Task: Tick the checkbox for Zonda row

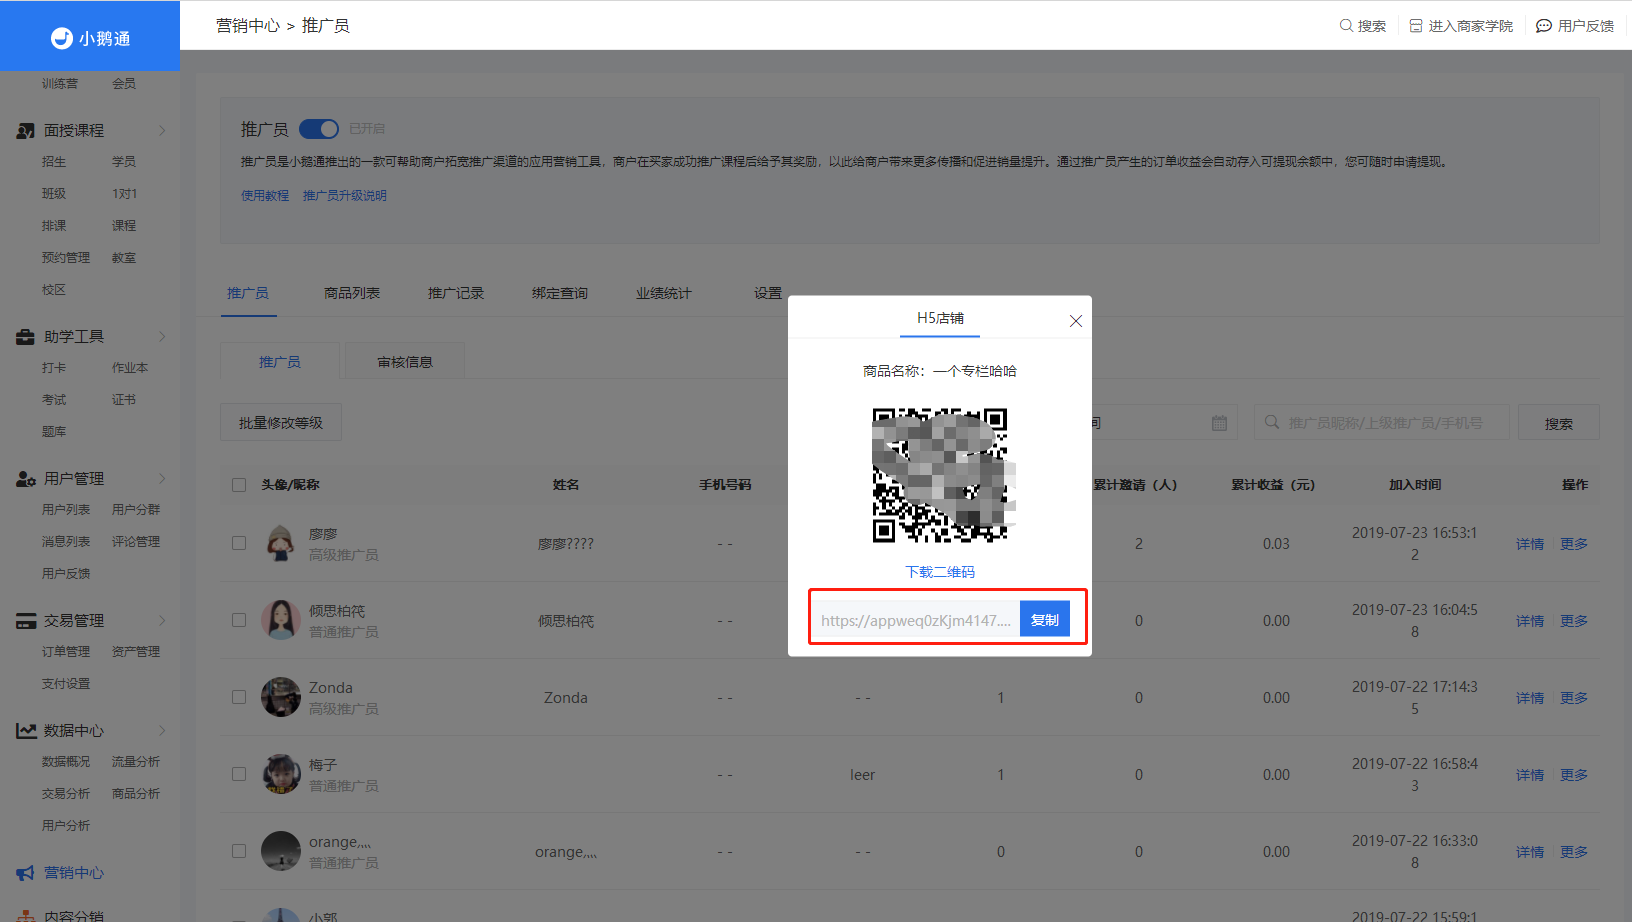Action: click(239, 697)
